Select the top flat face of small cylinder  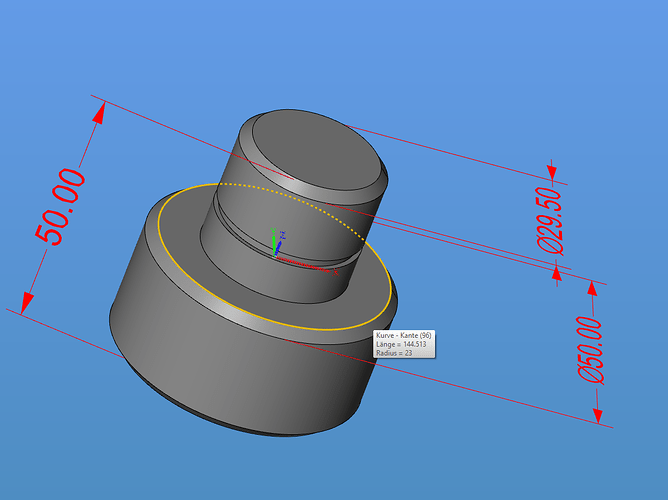click(316, 149)
